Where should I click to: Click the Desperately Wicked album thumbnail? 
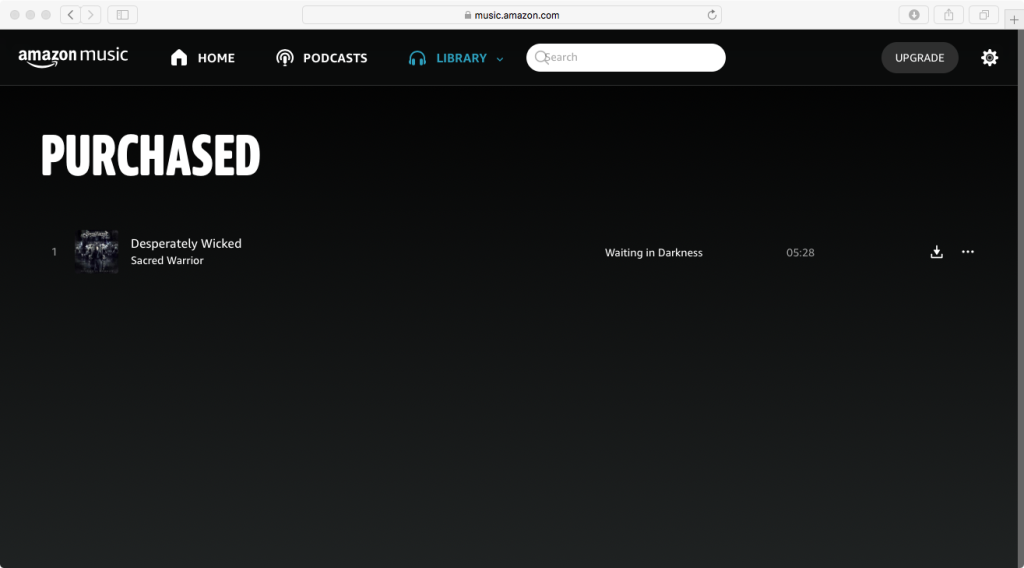point(96,252)
